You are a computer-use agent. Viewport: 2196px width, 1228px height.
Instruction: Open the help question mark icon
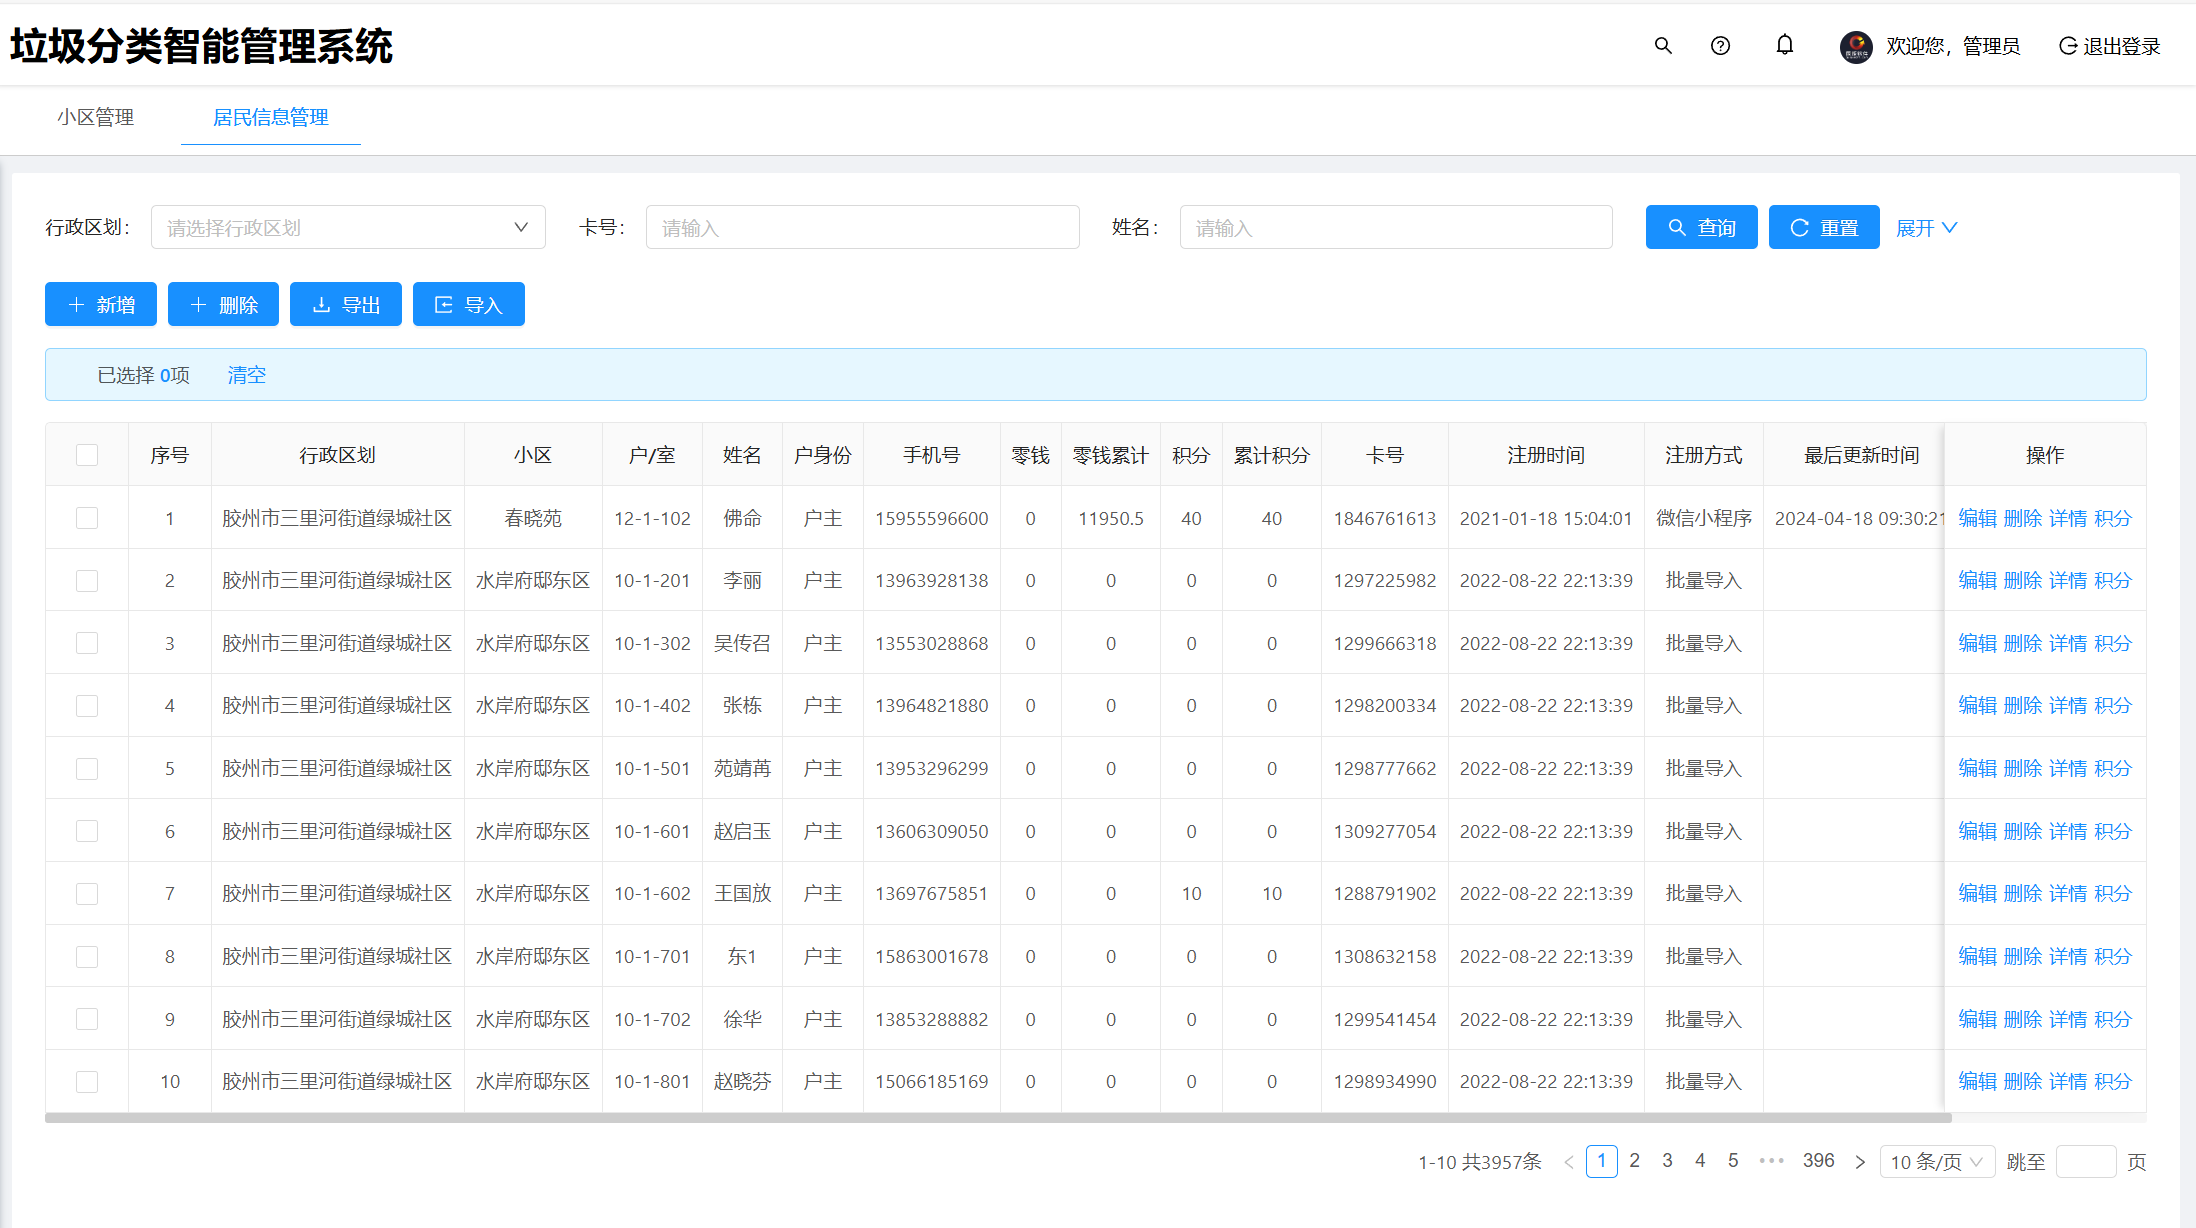(1720, 46)
